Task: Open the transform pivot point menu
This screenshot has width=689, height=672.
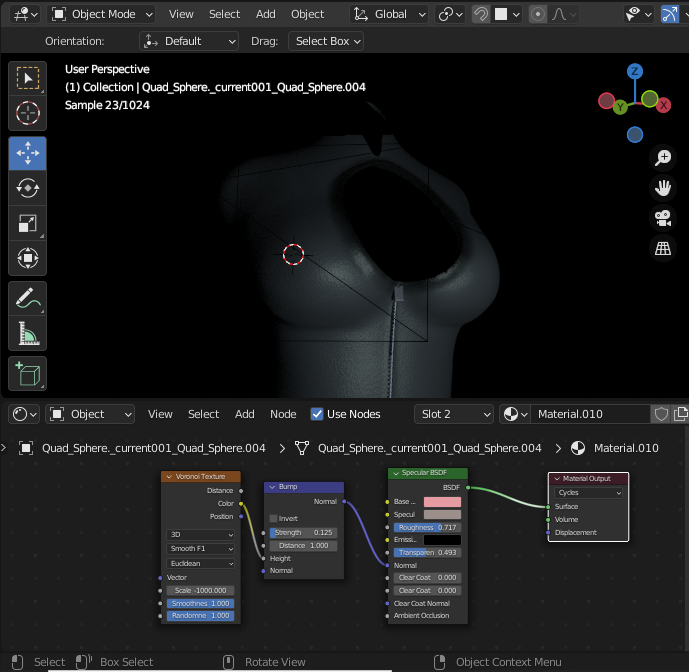Action: (x=450, y=15)
